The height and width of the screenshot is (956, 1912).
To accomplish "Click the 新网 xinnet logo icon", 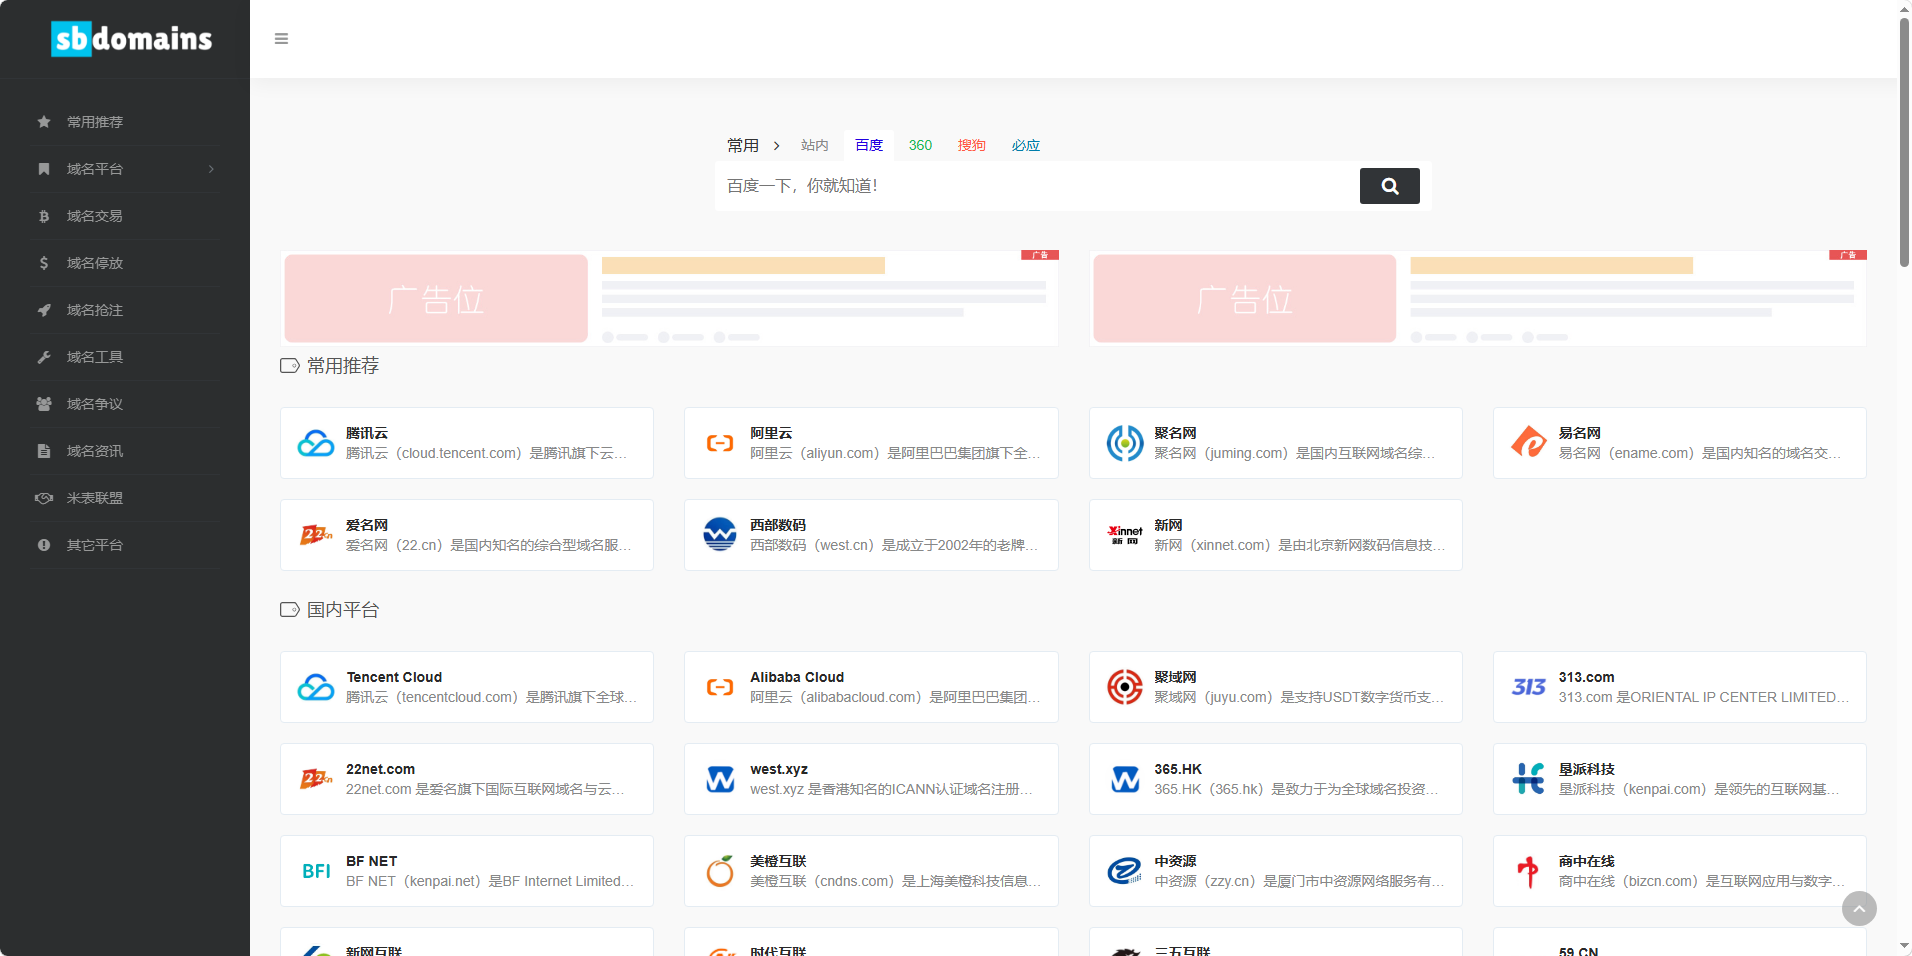I will click(x=1125, y=535).
